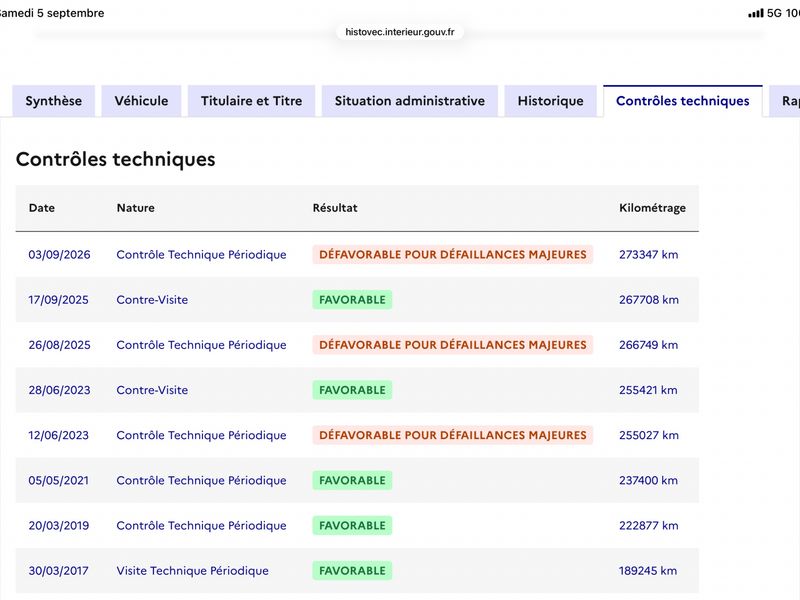
Task: Click the Date column header
Action: [x=42, y=208]
